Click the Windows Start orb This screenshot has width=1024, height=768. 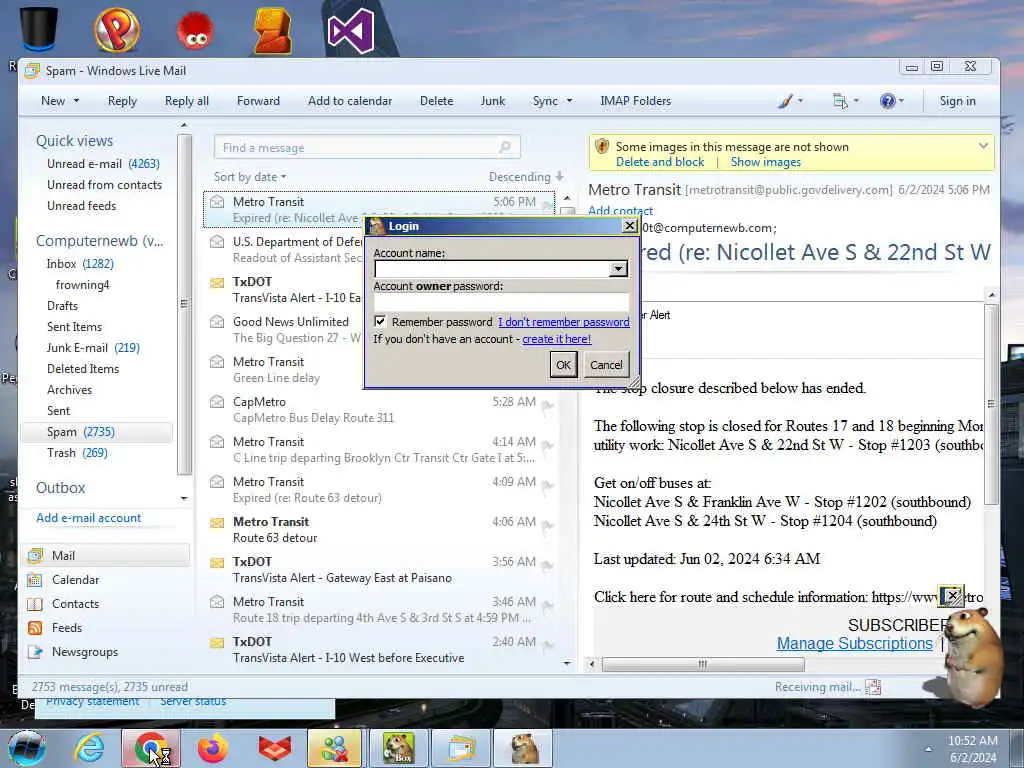click(x=27, y=748)
